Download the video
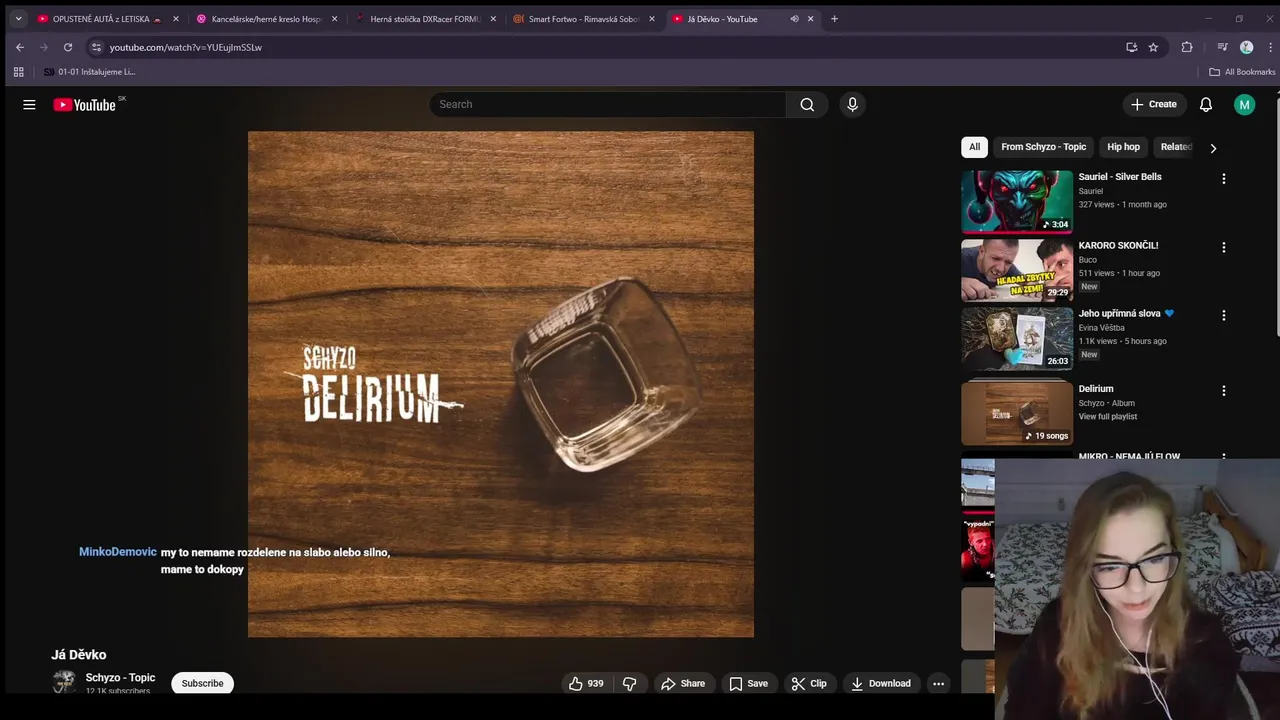The image size is (1280, 720). (x=880, y=683)
